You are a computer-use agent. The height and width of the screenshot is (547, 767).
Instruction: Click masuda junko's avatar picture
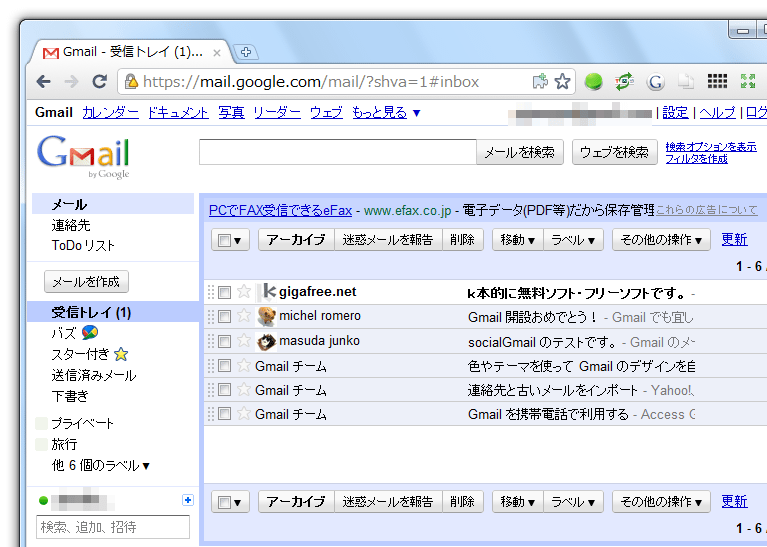(x=266, y=342)
